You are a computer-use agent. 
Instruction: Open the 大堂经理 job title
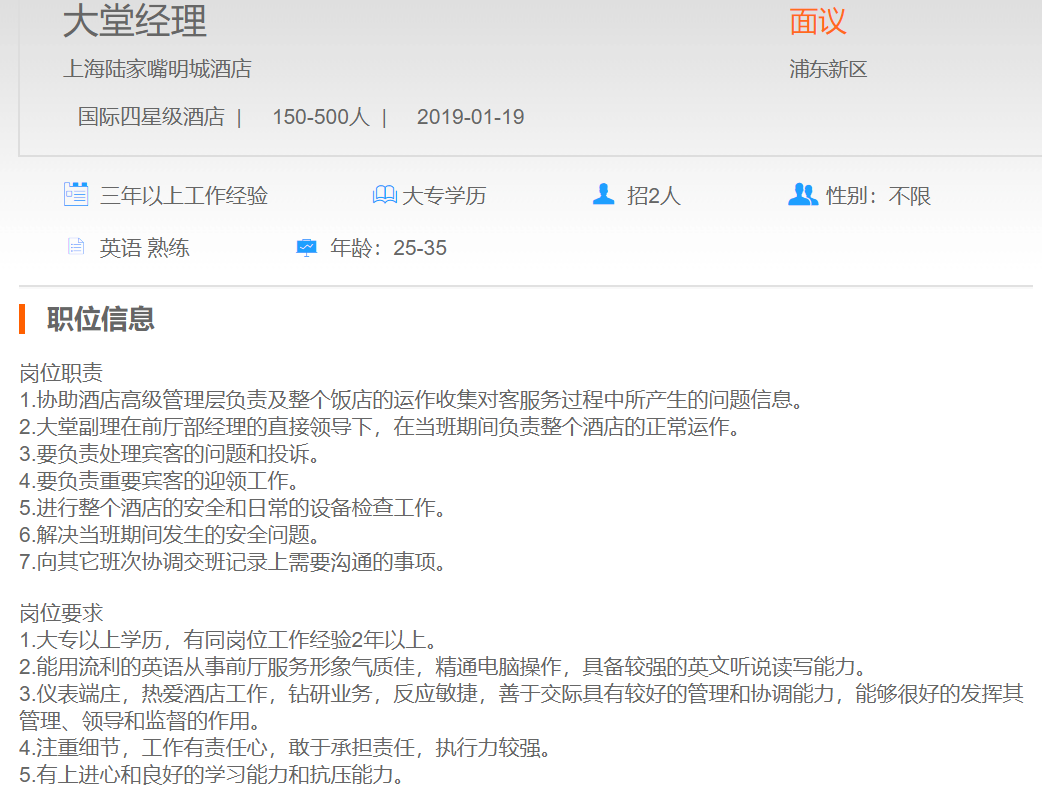pos(135,22)
